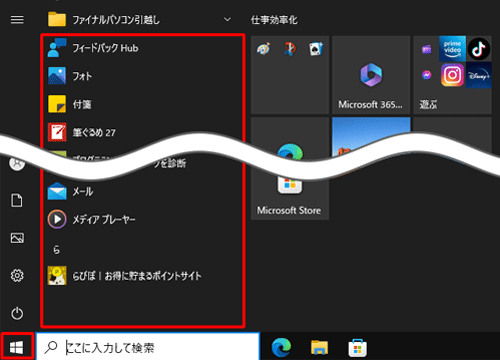Open らびぽ point site shortcut
Screen dimensions: 500x360
click(x=143, y=276)
